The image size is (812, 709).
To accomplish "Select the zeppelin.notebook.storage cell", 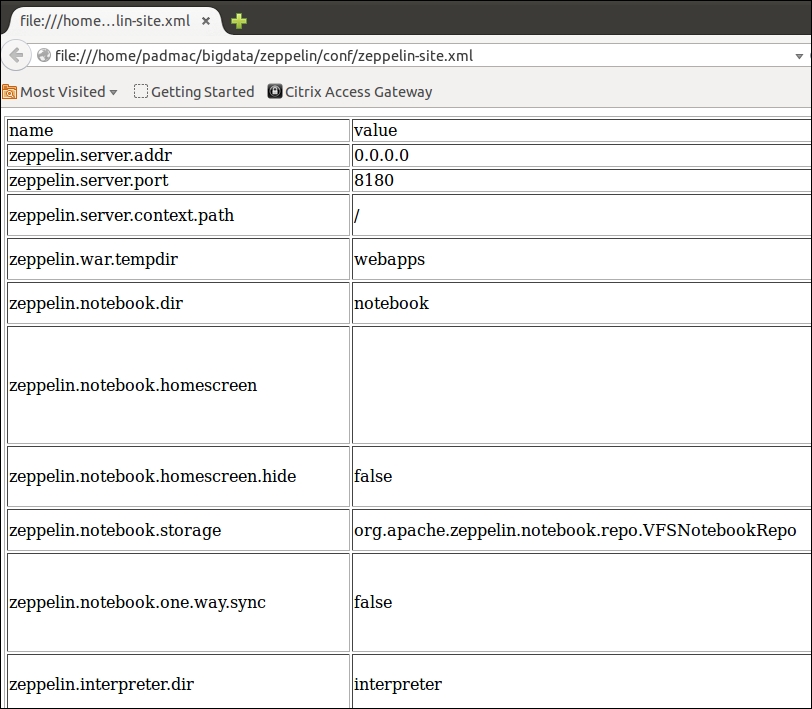I will (x=179, y=530).
